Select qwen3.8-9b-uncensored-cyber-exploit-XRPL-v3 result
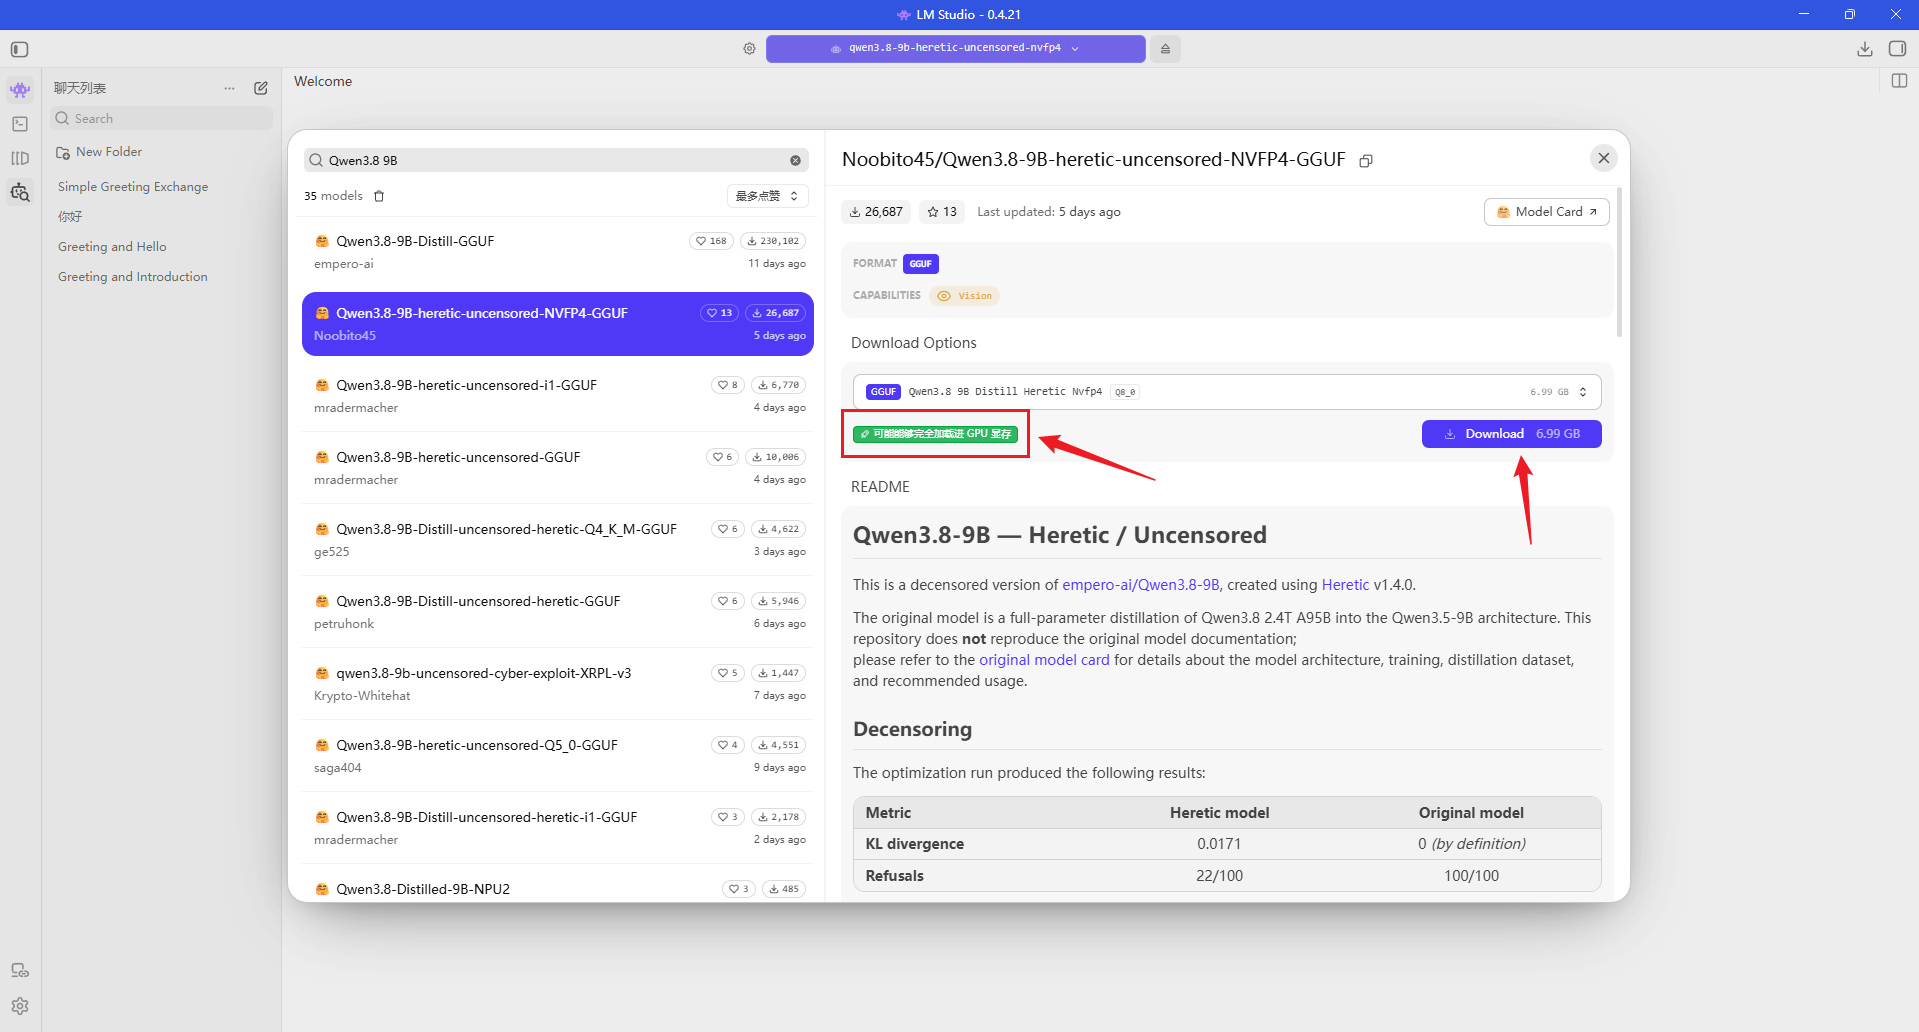Image resolution: width=1919 pixels, height=1032 pixels. (558, 684)
